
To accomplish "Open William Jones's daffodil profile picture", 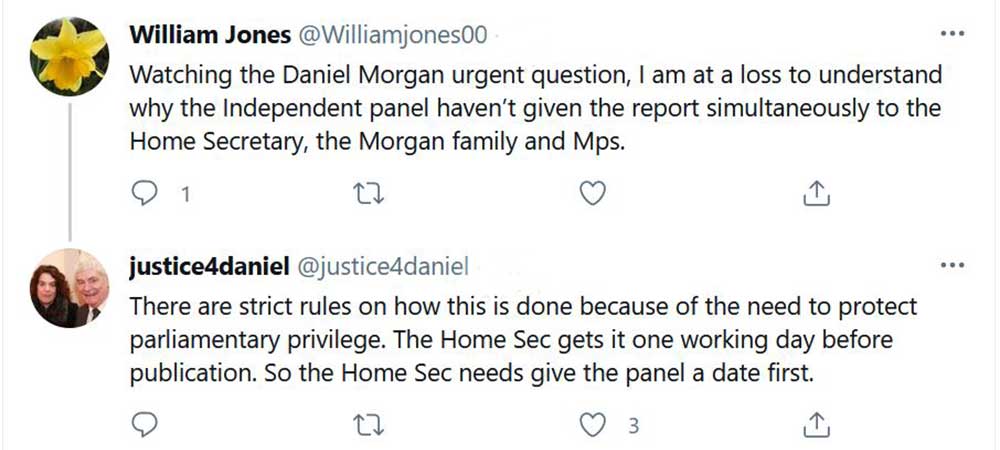I will click(x=68, y=56).
